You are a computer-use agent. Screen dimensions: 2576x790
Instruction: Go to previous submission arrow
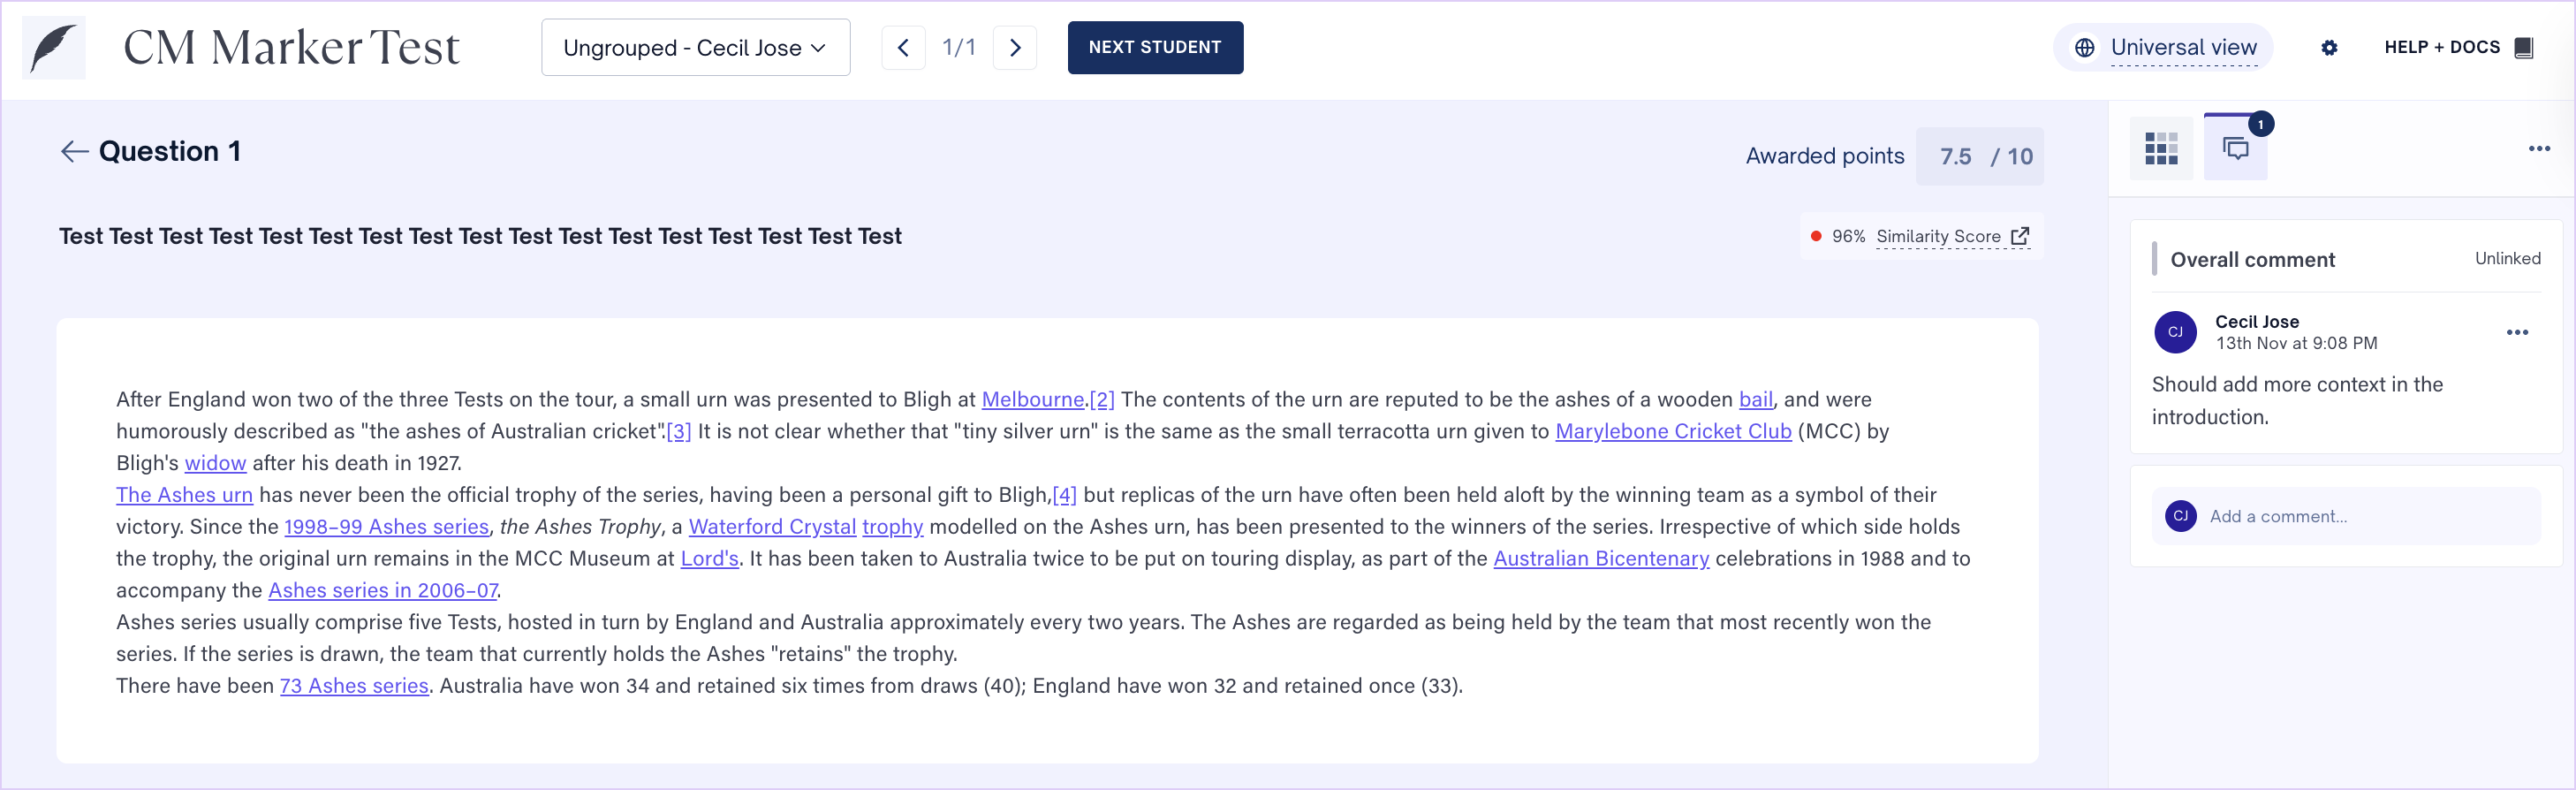pos(903,48)
